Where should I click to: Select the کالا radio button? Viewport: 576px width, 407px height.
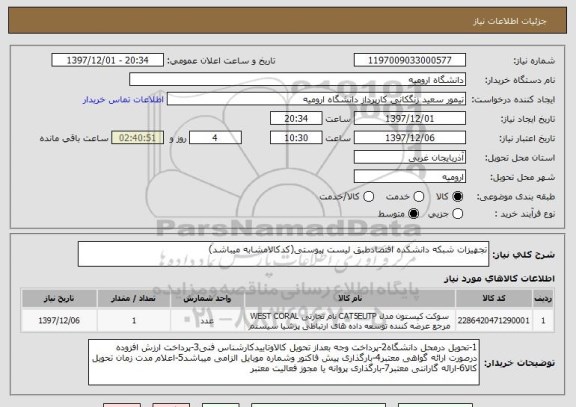pos(457,197)
